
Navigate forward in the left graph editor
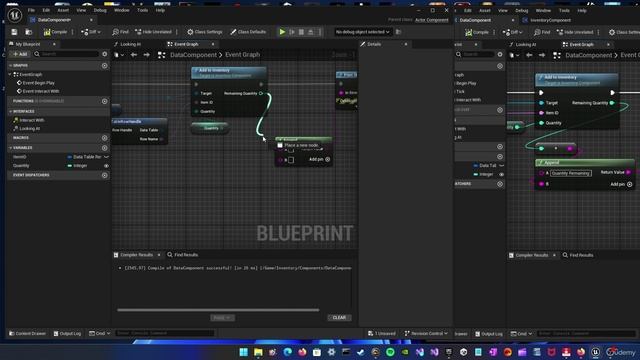(x=146, y=55)
